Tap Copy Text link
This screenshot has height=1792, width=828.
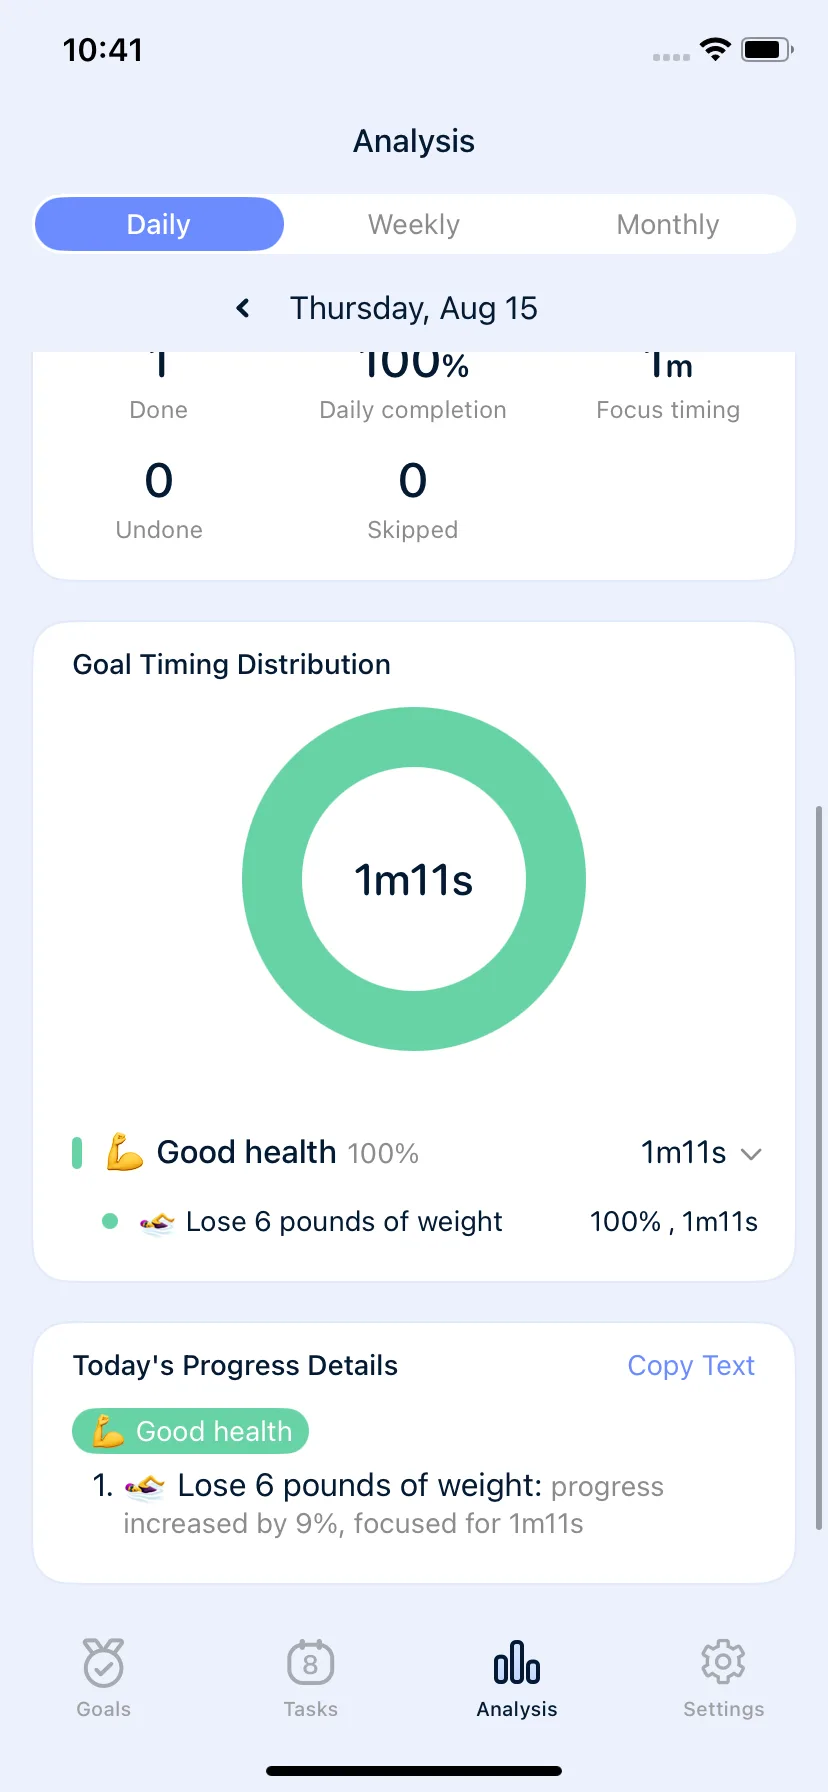pos(691,1366)
